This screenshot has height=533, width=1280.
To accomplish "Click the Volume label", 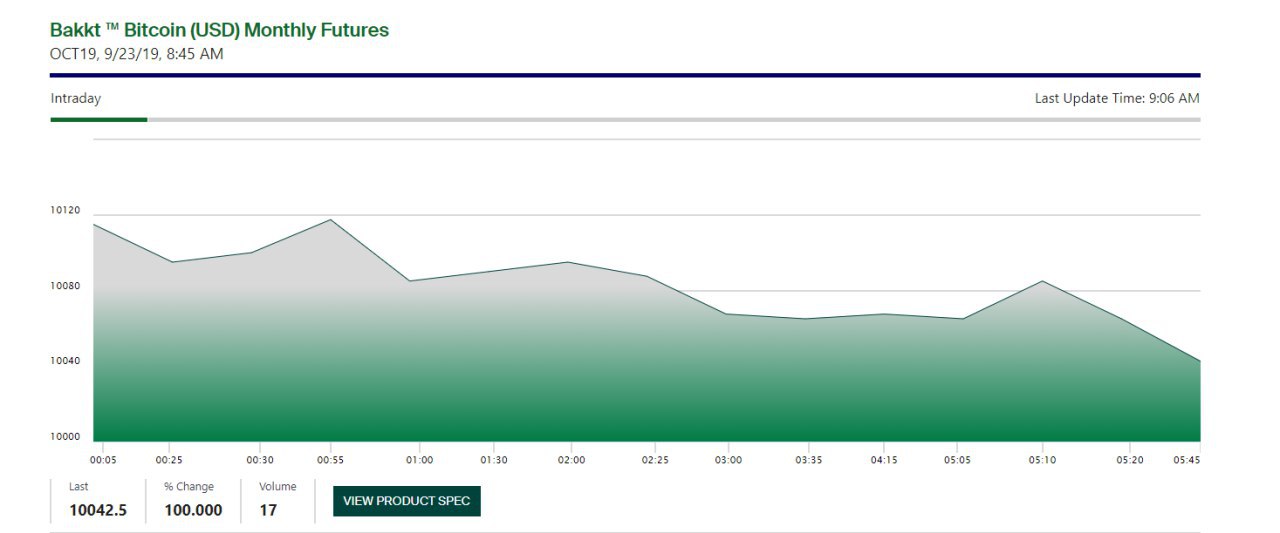I will [278, 487].
